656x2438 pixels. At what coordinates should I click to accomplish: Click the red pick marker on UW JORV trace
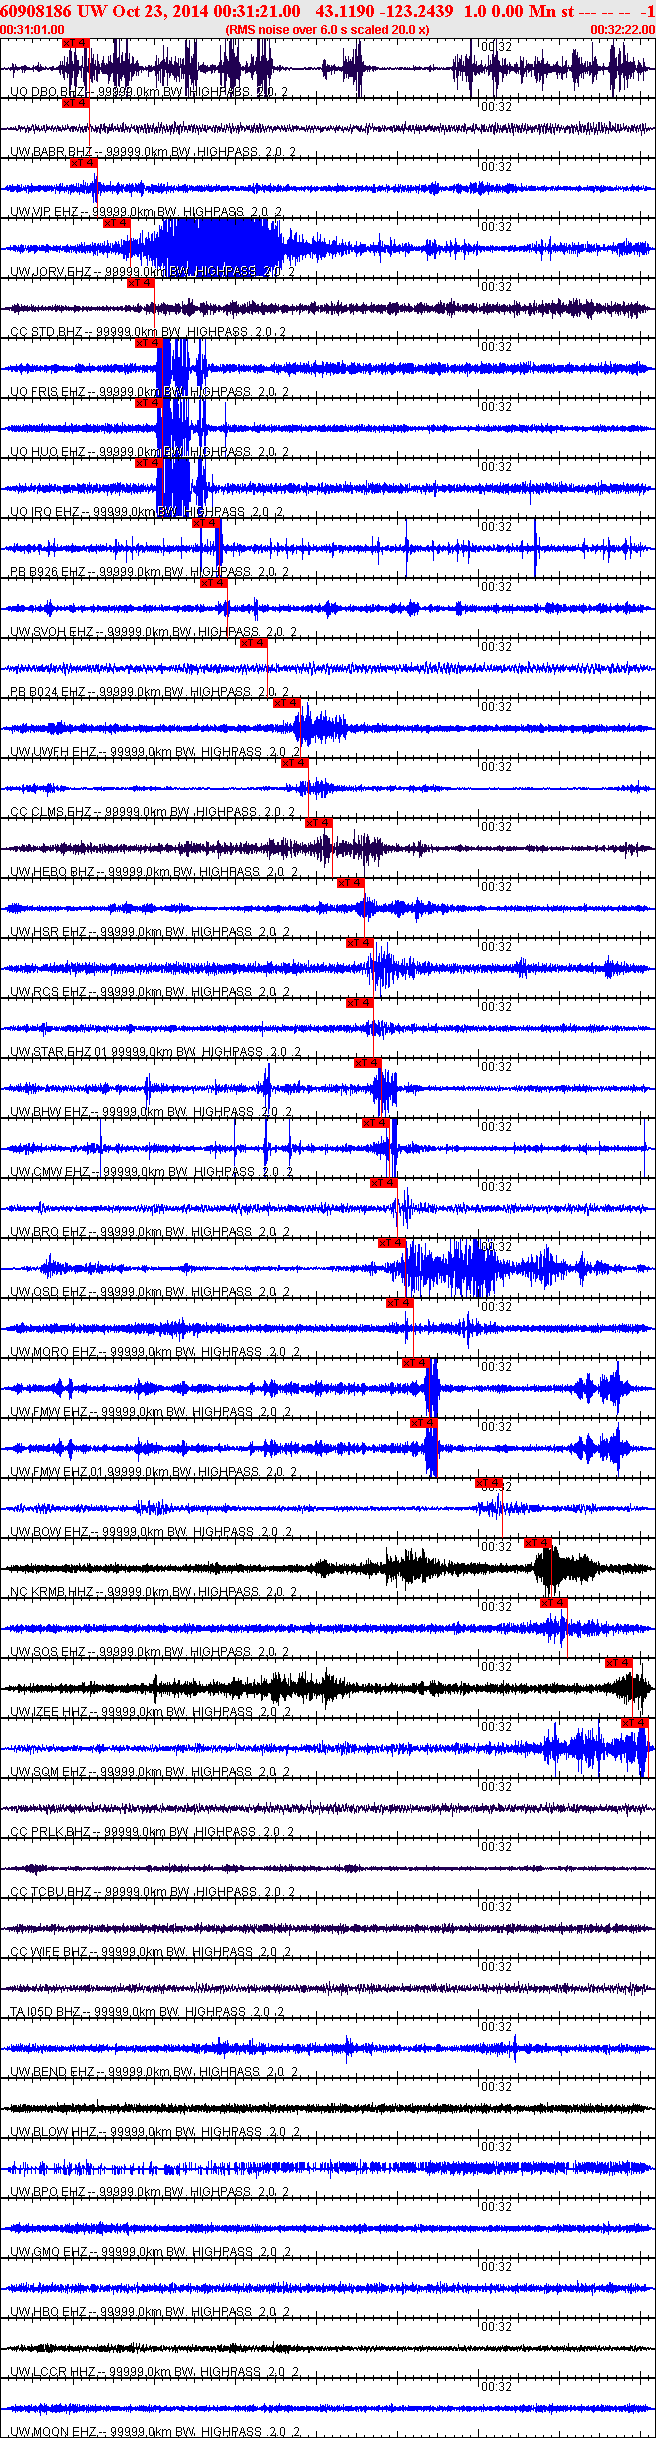pyautogui.click(x=116, y=223)
